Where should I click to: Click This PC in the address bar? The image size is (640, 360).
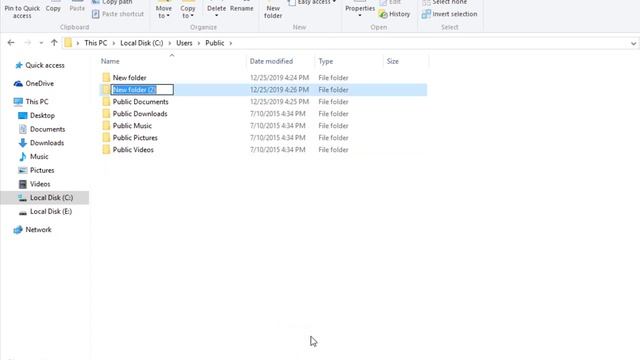click(96, 43)
